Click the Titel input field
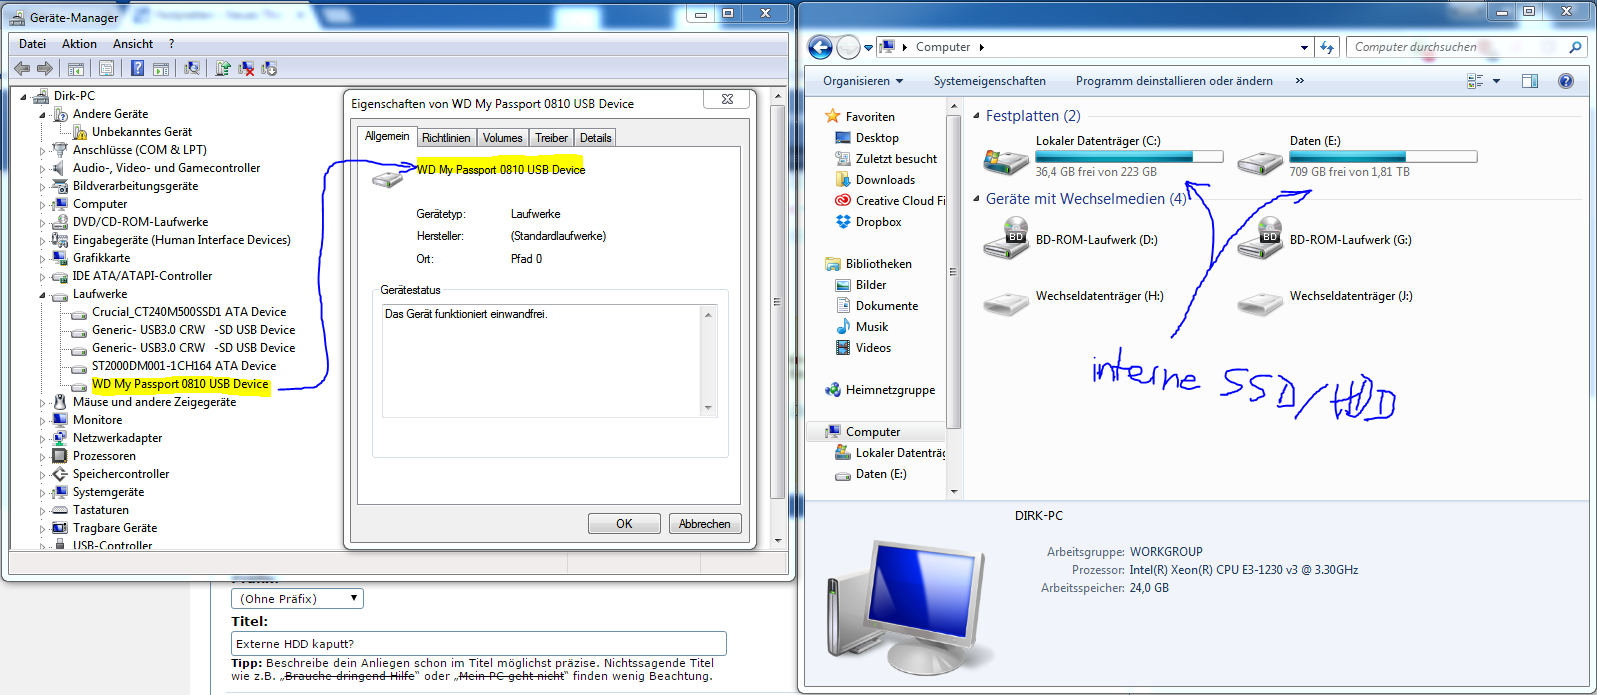Viewport: 1597px width, 695px height. click(479, 644)
